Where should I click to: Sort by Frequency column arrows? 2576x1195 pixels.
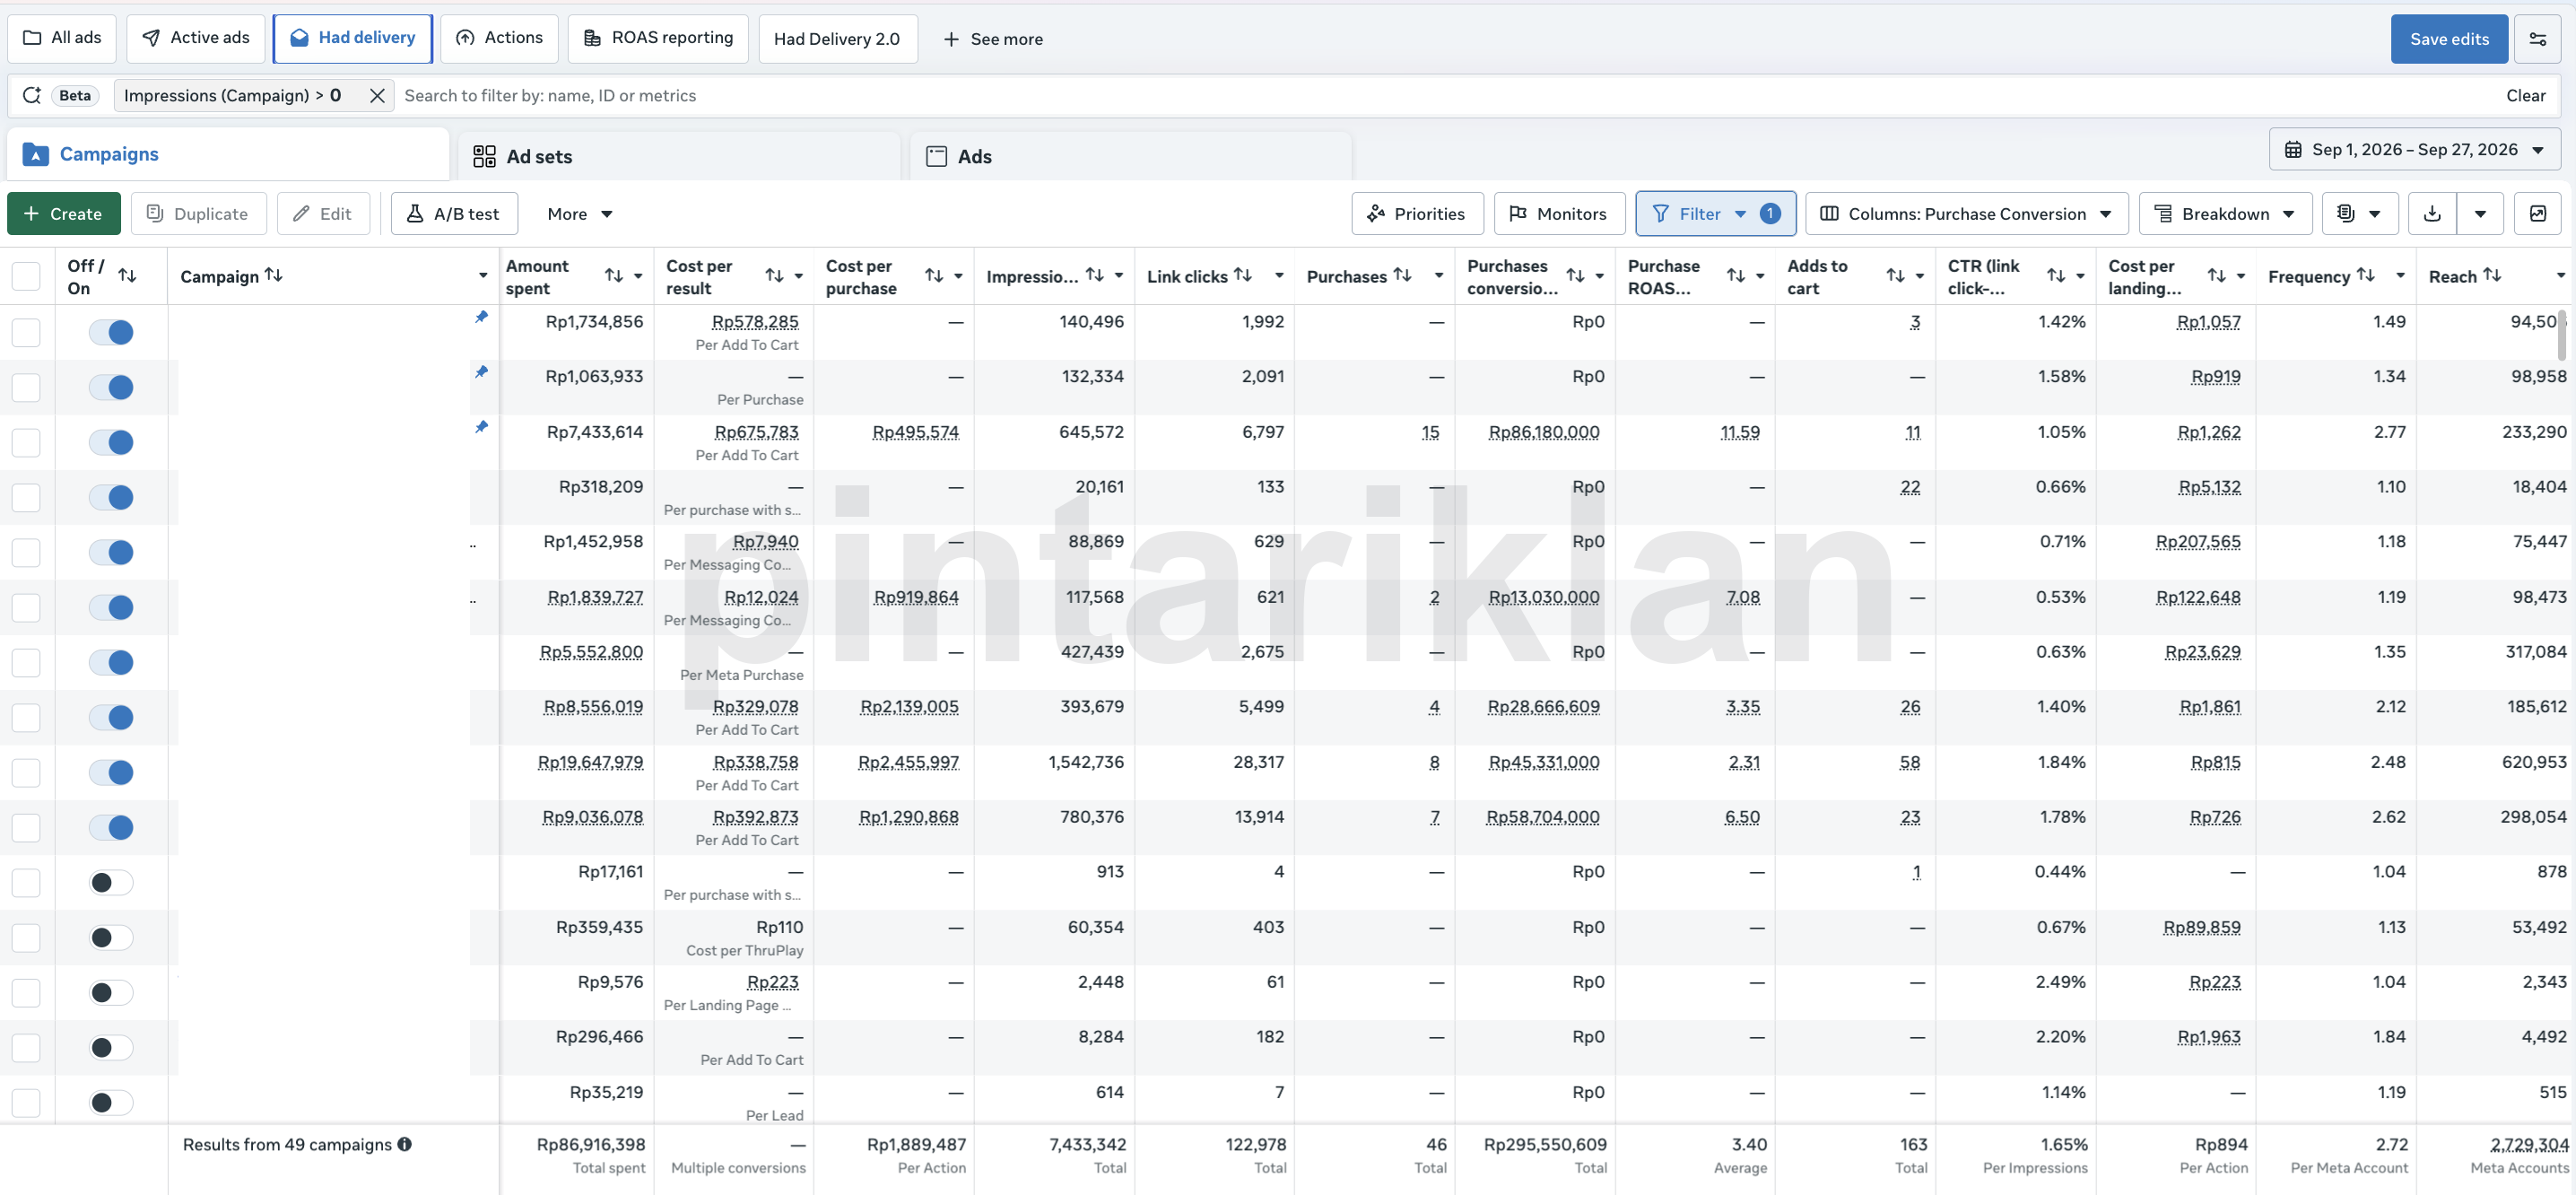[2365, 275]
